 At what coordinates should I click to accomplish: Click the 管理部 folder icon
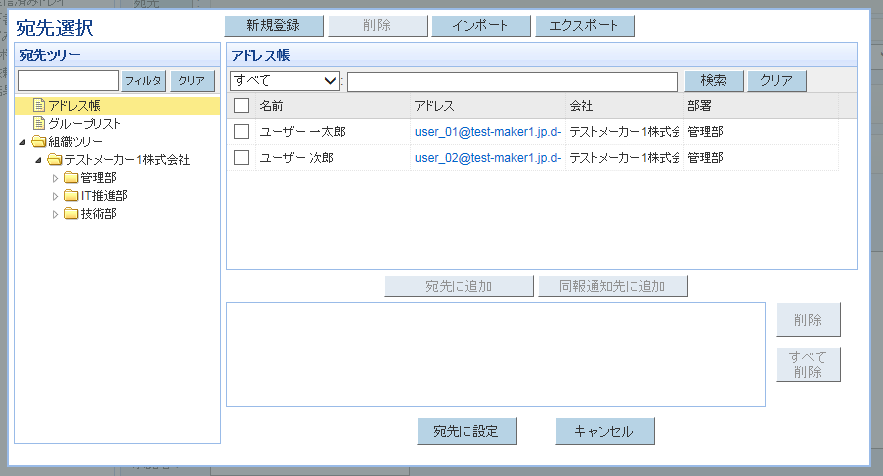pyautogui.click(x=71, y=178)
